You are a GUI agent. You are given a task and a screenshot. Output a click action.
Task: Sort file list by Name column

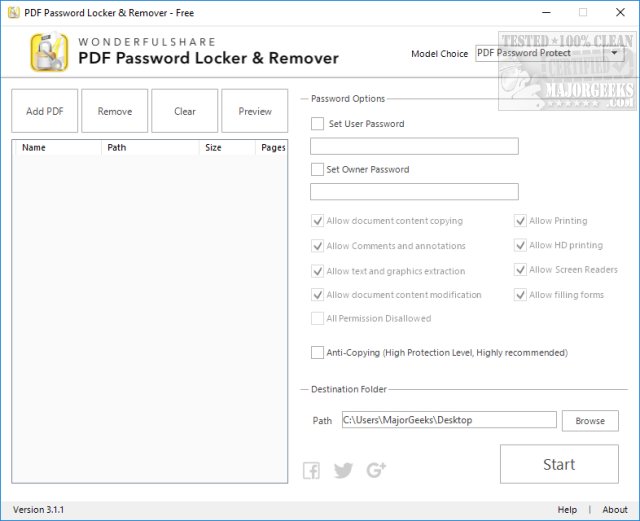57,147
